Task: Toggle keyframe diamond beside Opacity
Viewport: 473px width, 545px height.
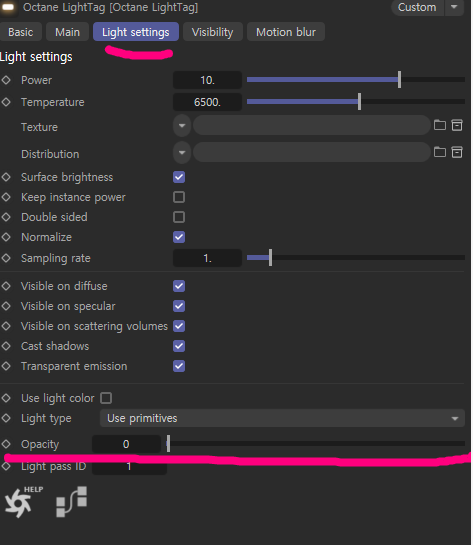Action: pyautogui.click(x=6, y=444)
